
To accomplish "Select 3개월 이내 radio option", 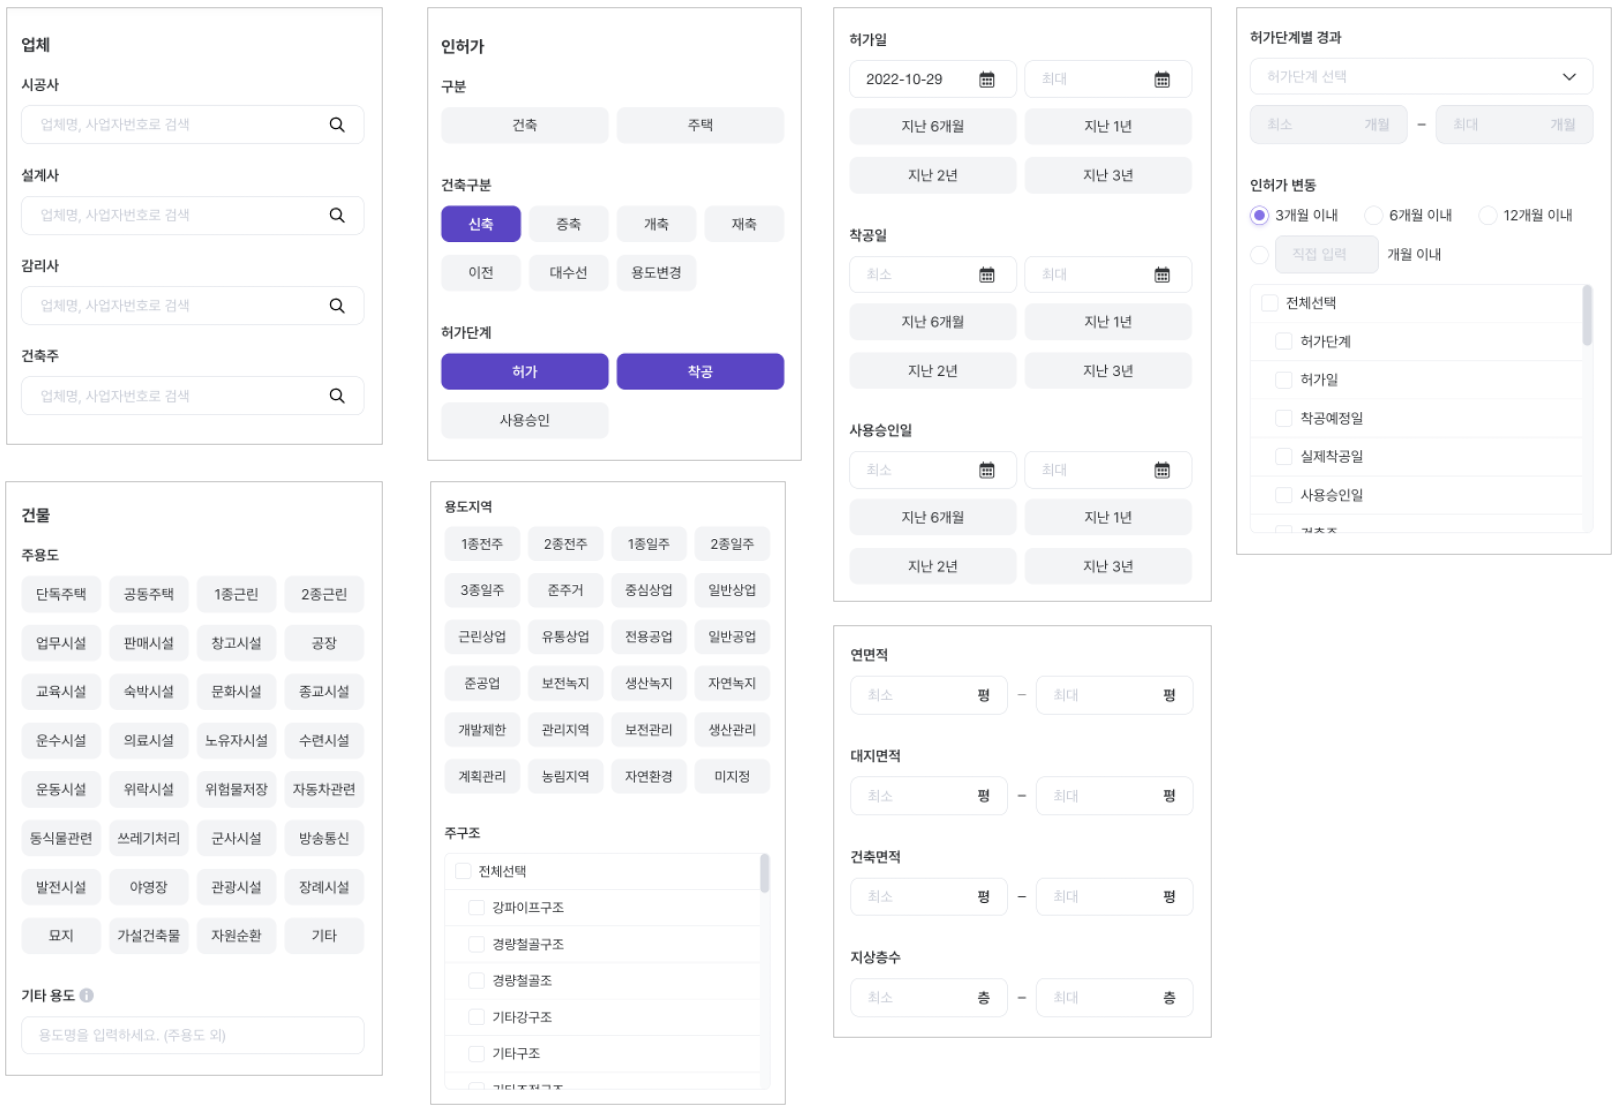I will 1260,215.
